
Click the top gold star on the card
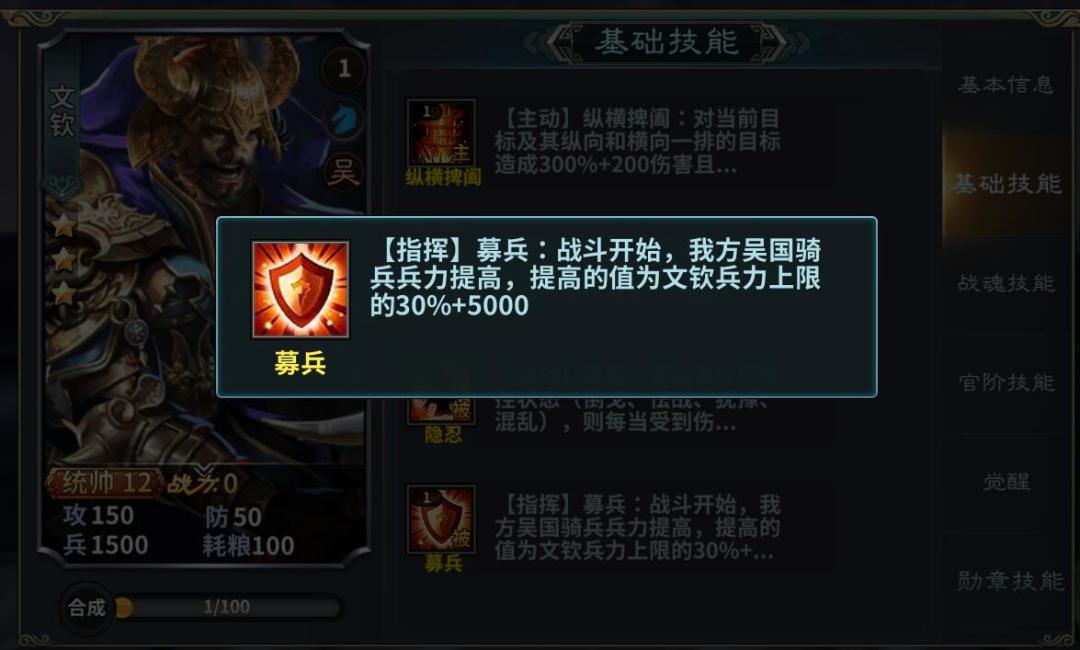[x=64, y=225]
